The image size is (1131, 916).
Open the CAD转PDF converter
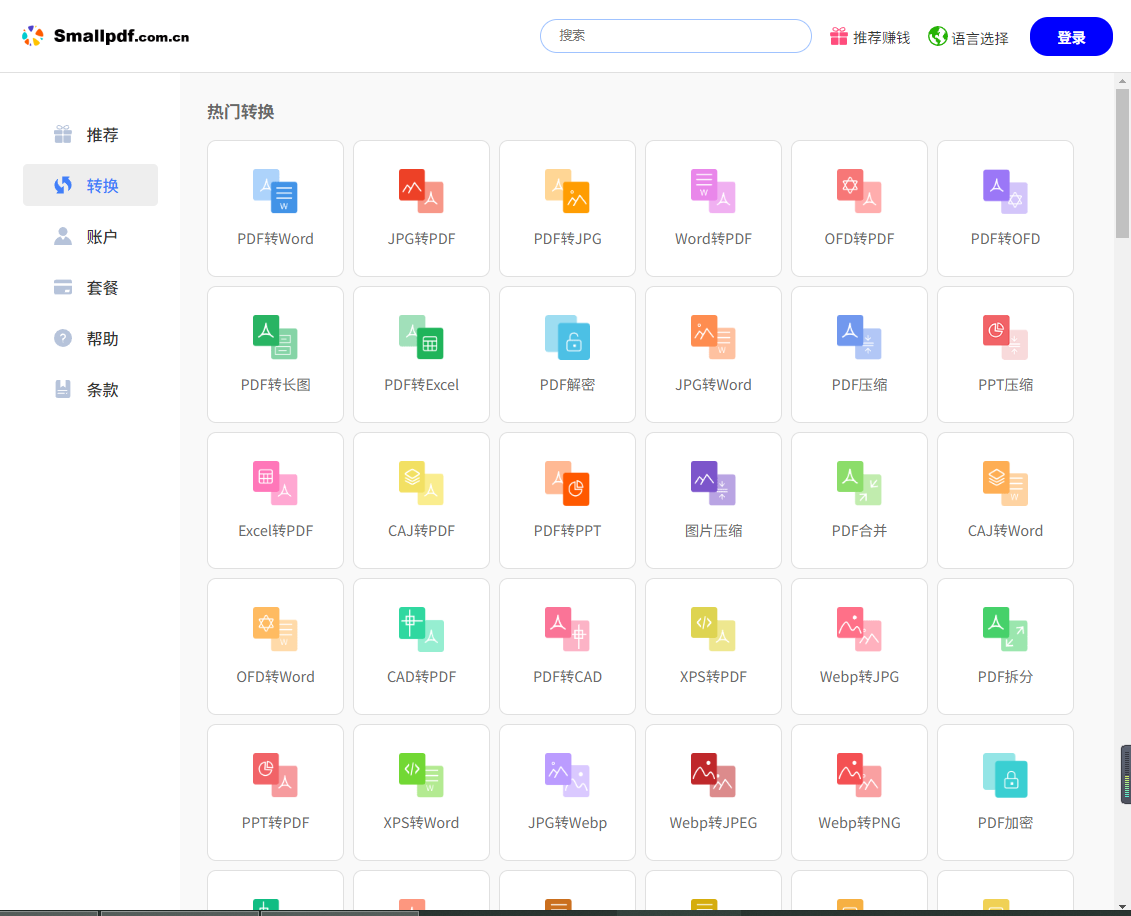[421, 646]
